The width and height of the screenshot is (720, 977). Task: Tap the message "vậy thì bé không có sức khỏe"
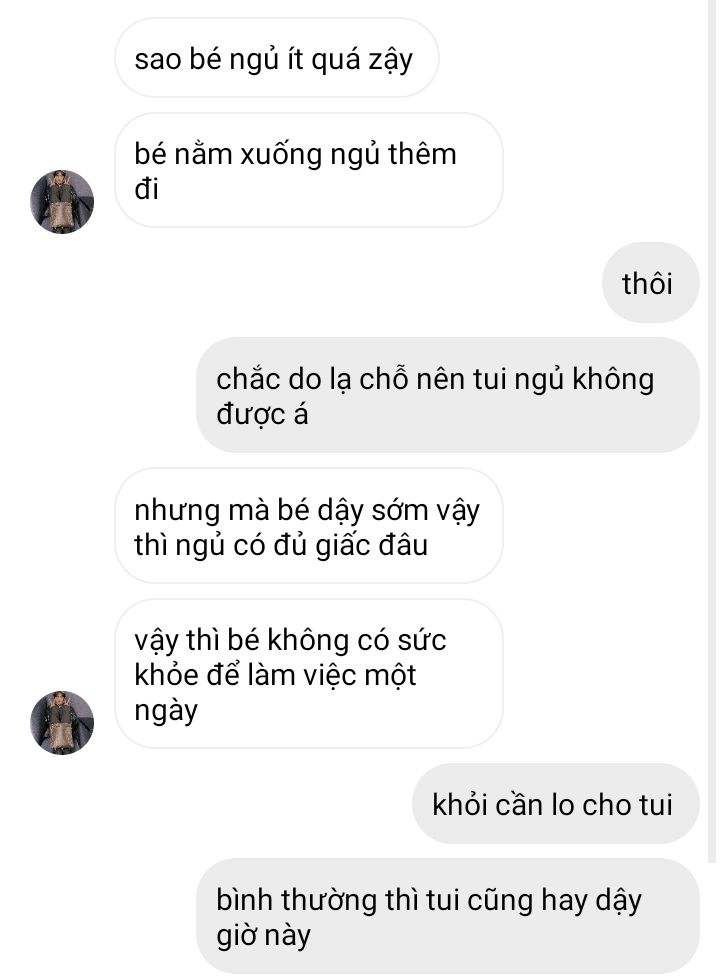[x=308, y=674]
